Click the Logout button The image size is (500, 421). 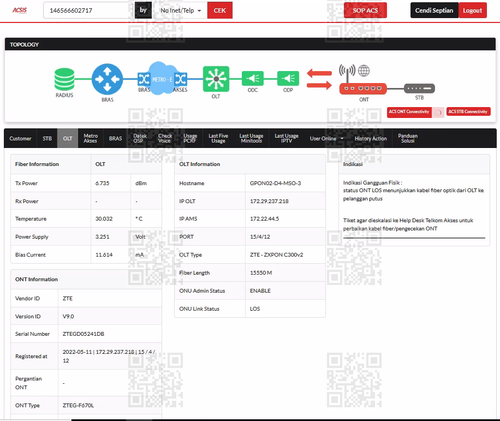472,10
